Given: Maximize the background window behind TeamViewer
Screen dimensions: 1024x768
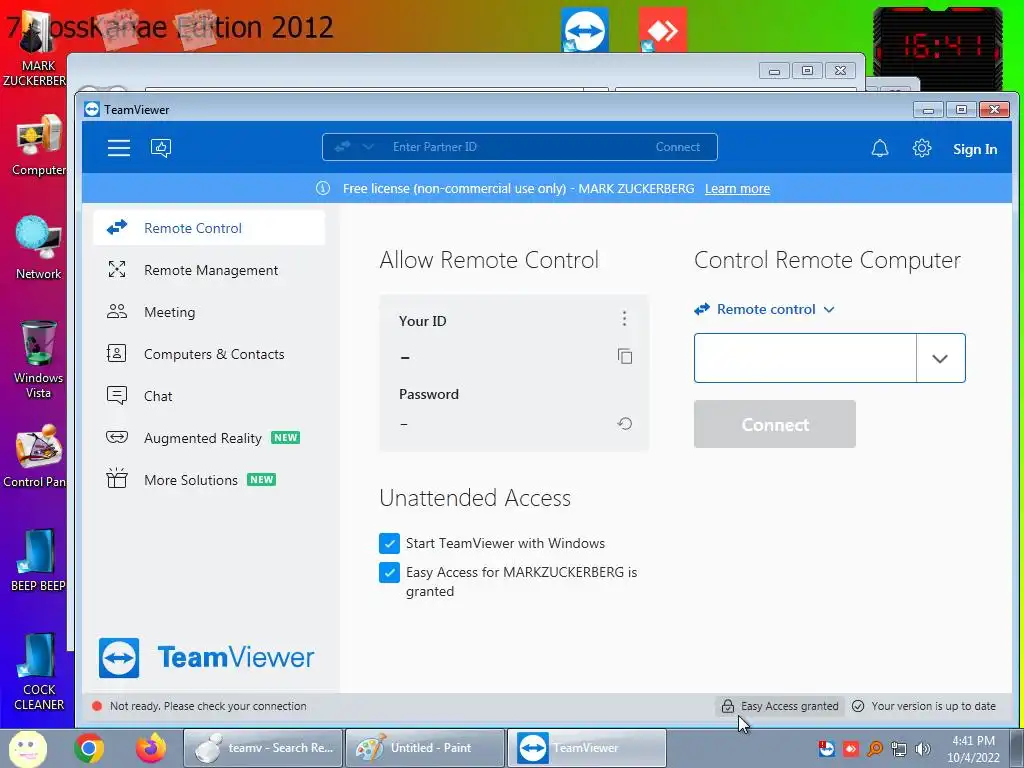Looking at the screenshot, I should [x=807, y=71].
